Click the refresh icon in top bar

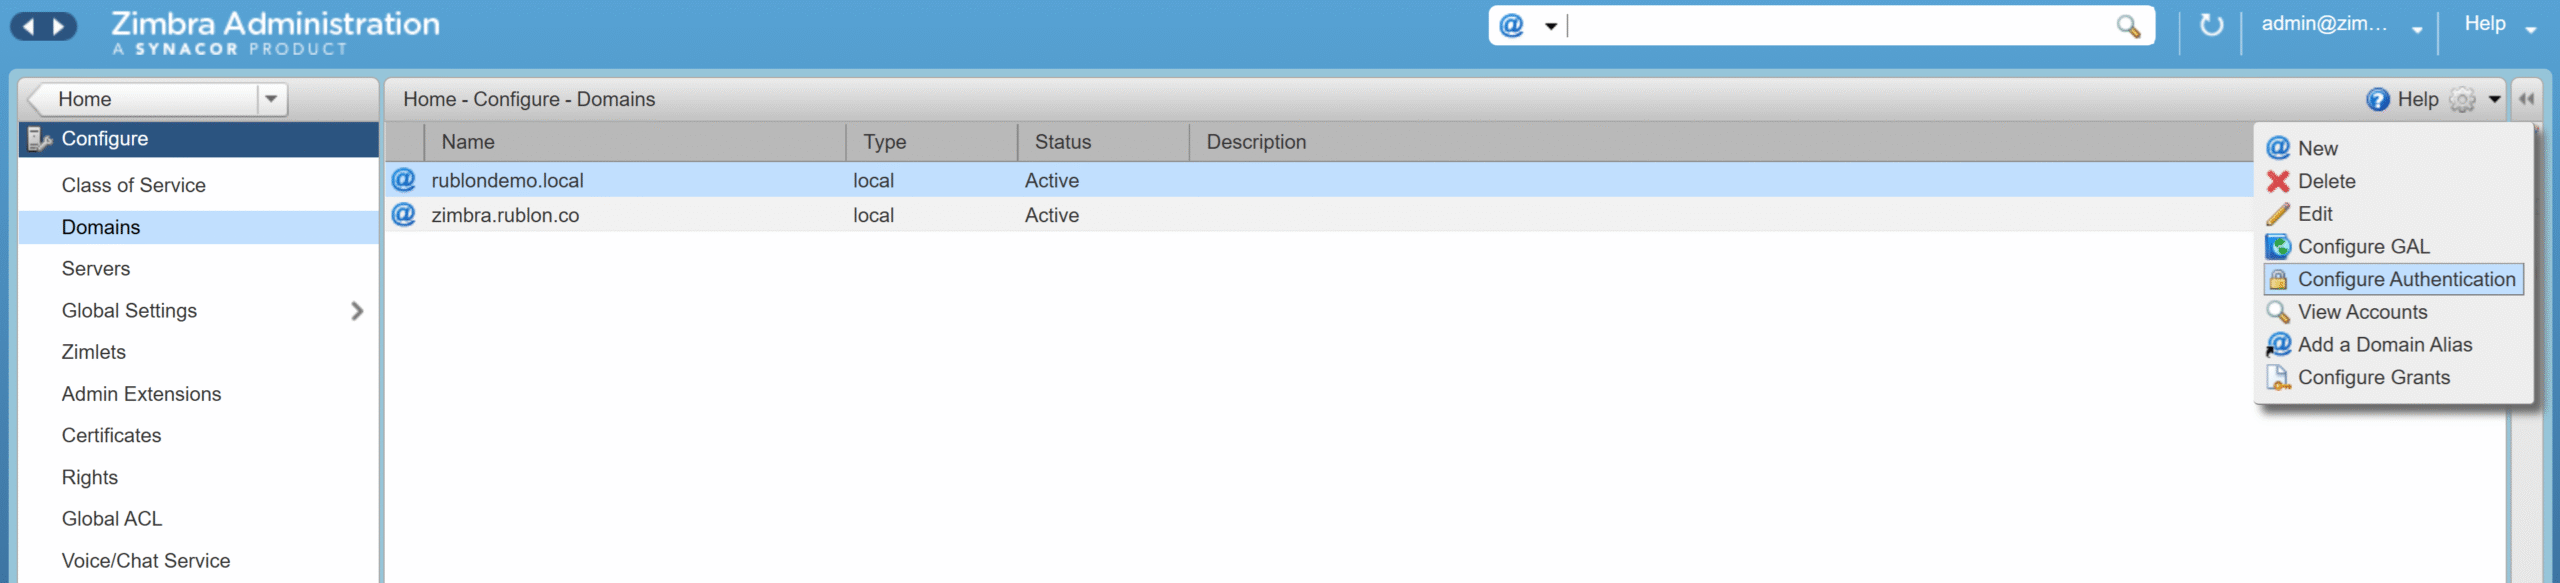[2211, 25]
